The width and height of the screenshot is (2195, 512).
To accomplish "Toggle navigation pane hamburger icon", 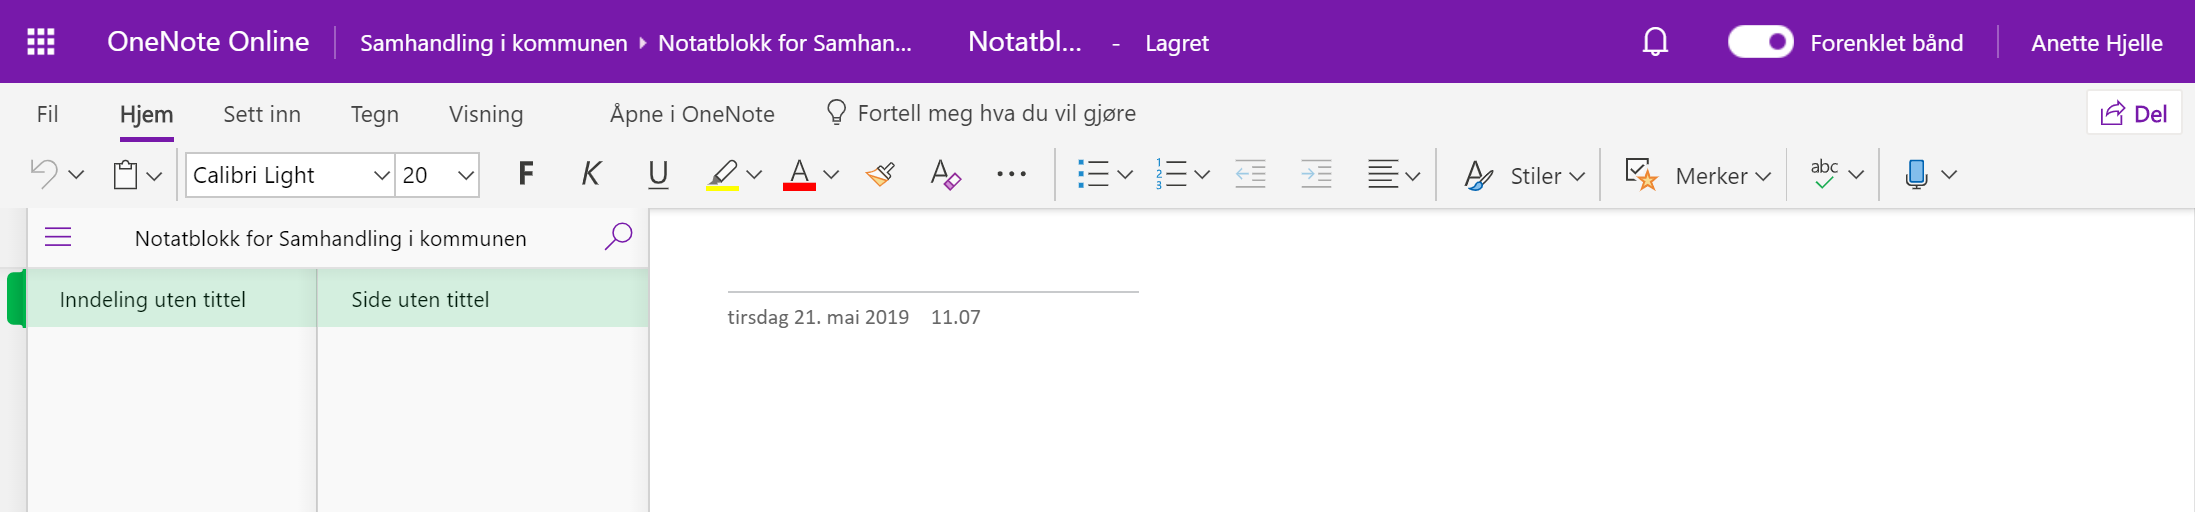I will [58, 237].
